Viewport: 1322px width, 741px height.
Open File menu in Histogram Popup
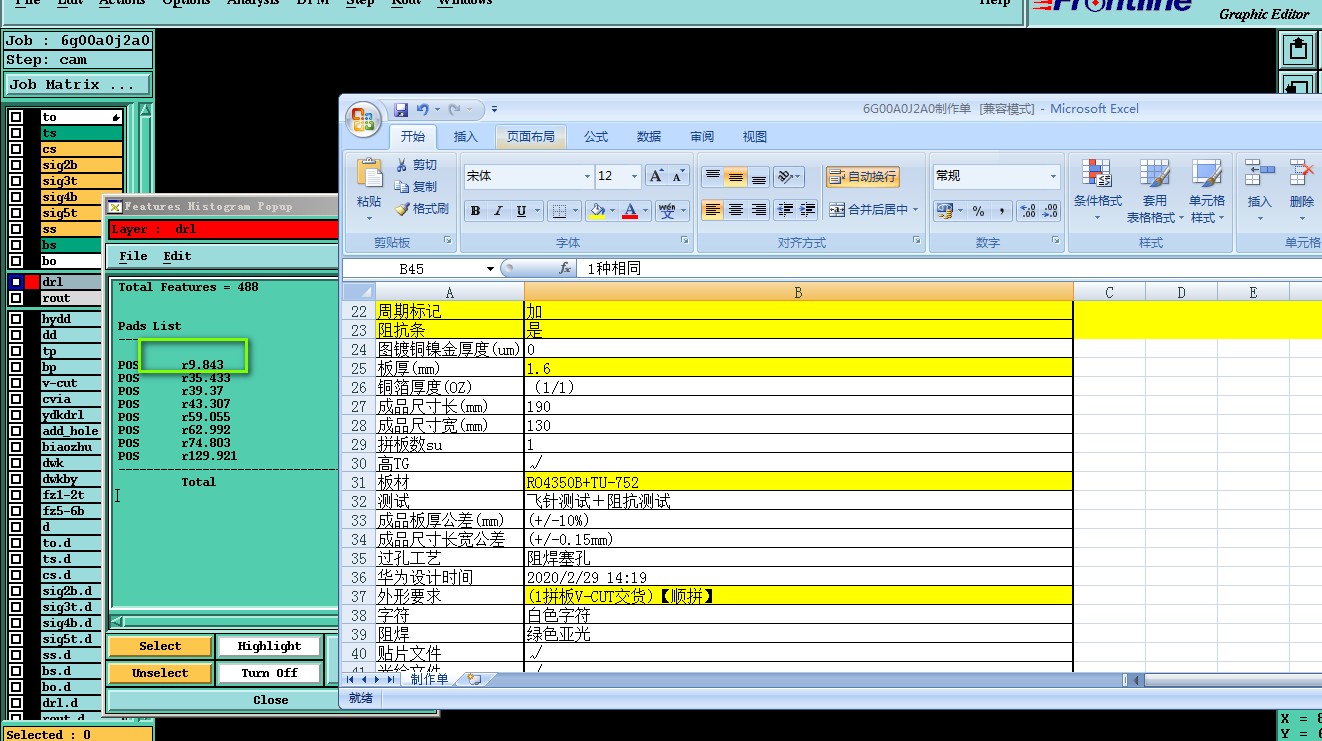pyautogui.click(x=133, y=256)
